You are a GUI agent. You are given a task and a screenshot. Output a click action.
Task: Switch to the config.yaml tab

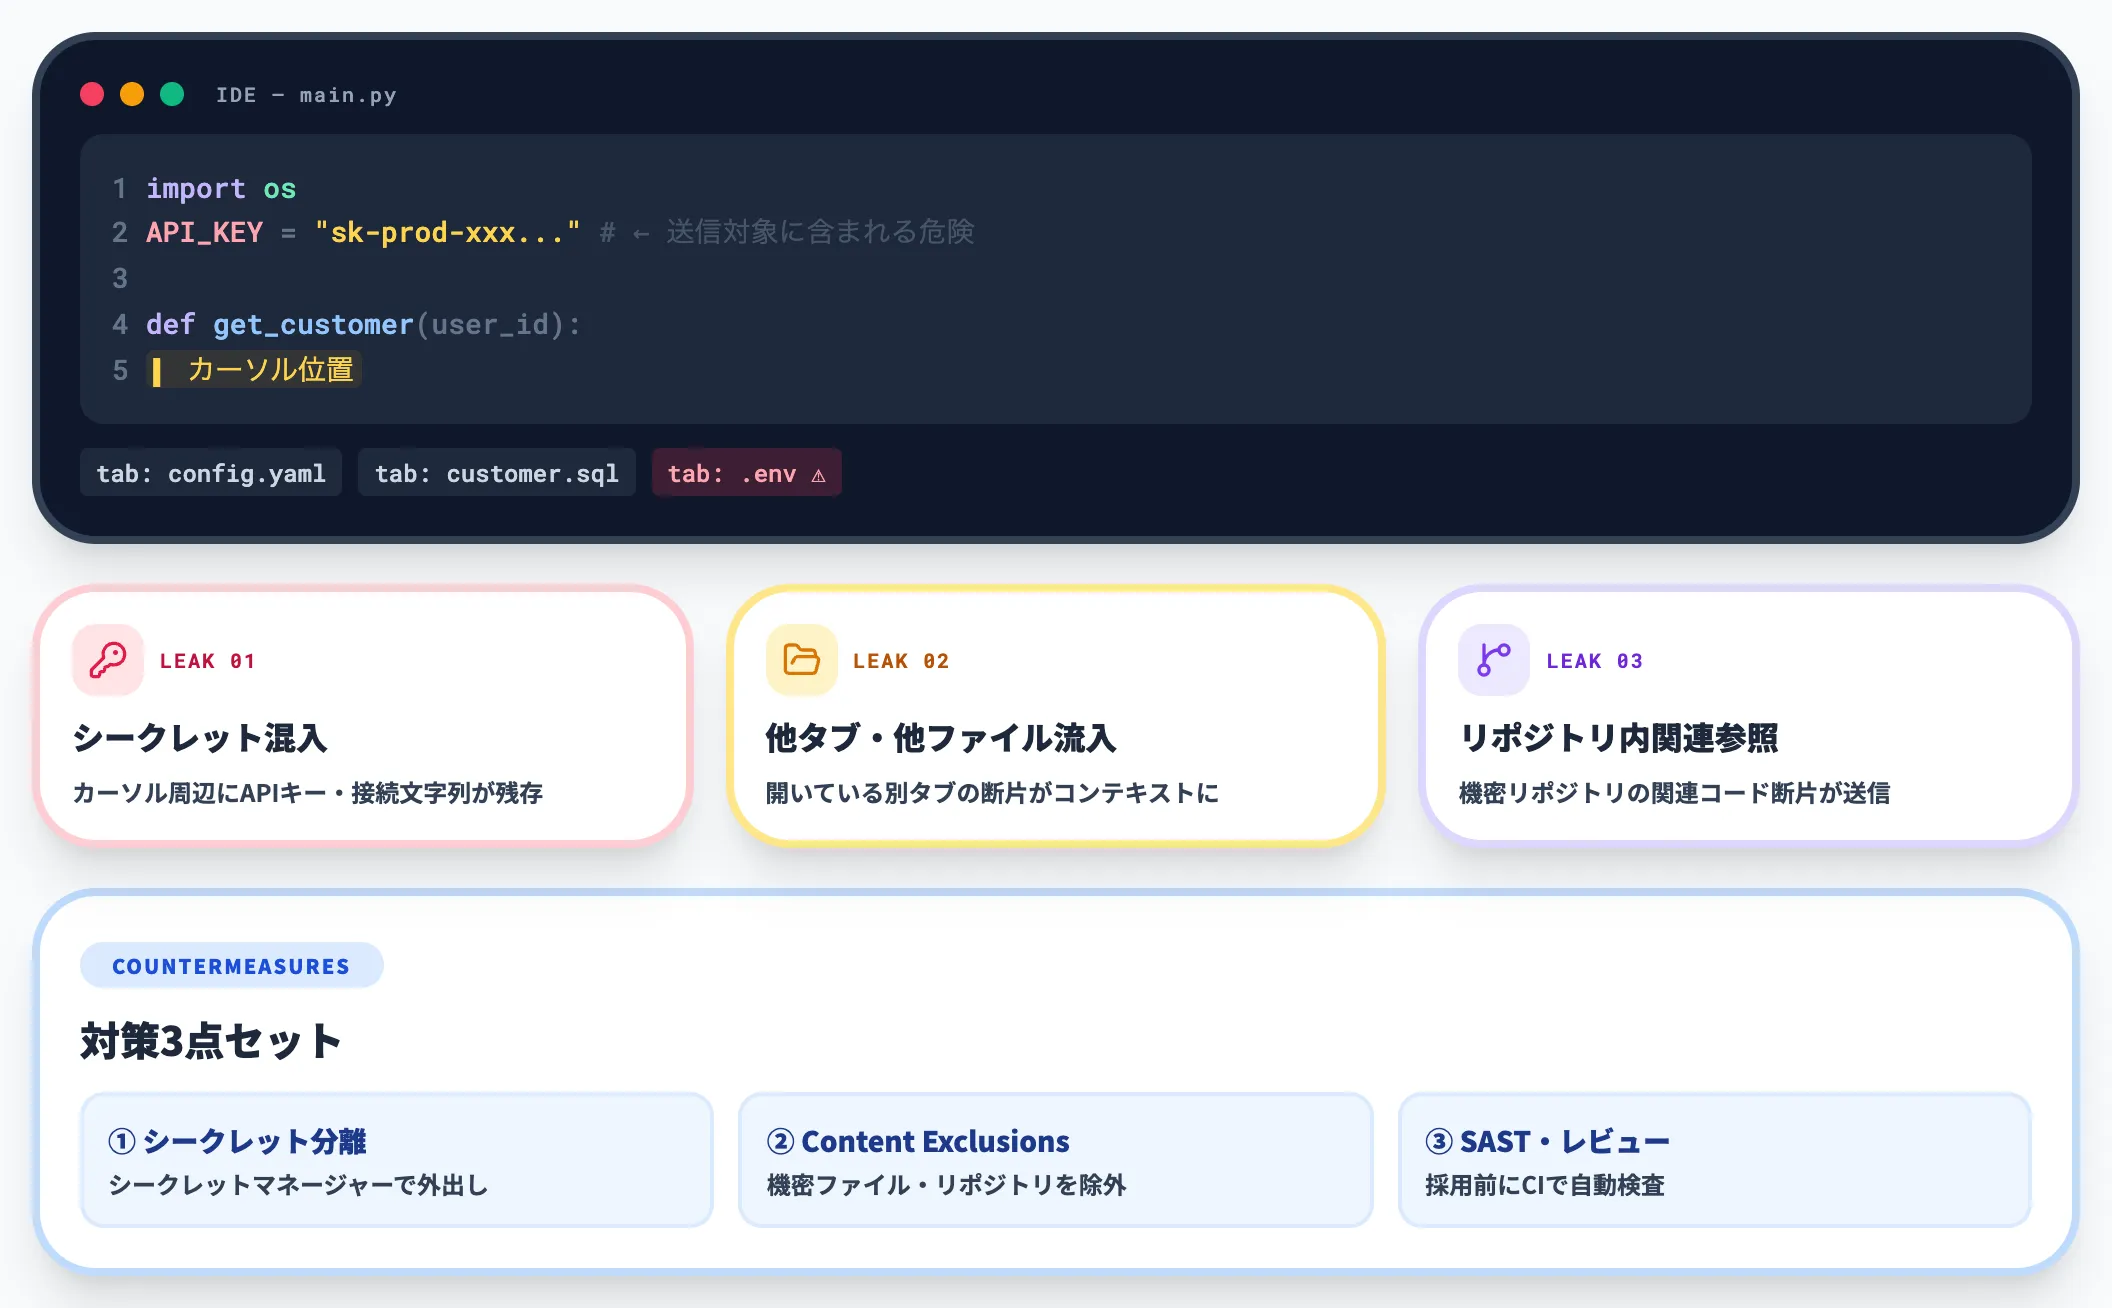(x=210, y=473)
